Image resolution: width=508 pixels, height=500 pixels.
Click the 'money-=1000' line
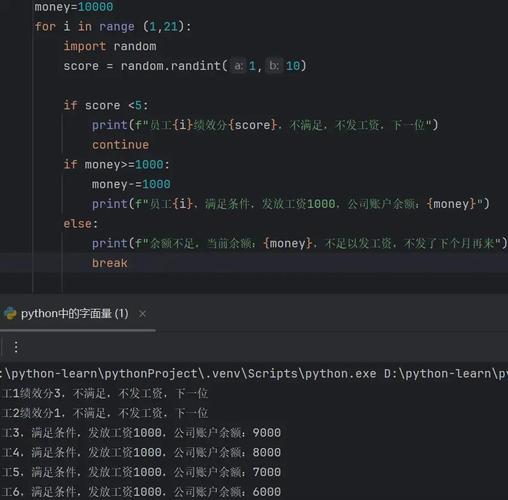131,184
